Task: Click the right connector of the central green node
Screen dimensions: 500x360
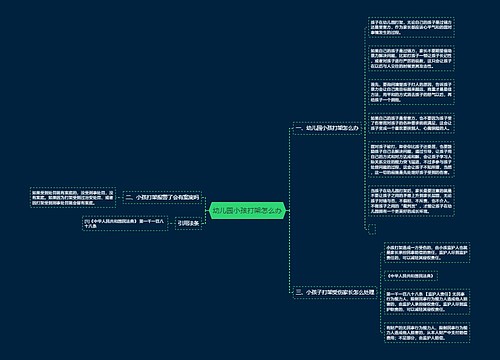Action: (x=287, y=211)
